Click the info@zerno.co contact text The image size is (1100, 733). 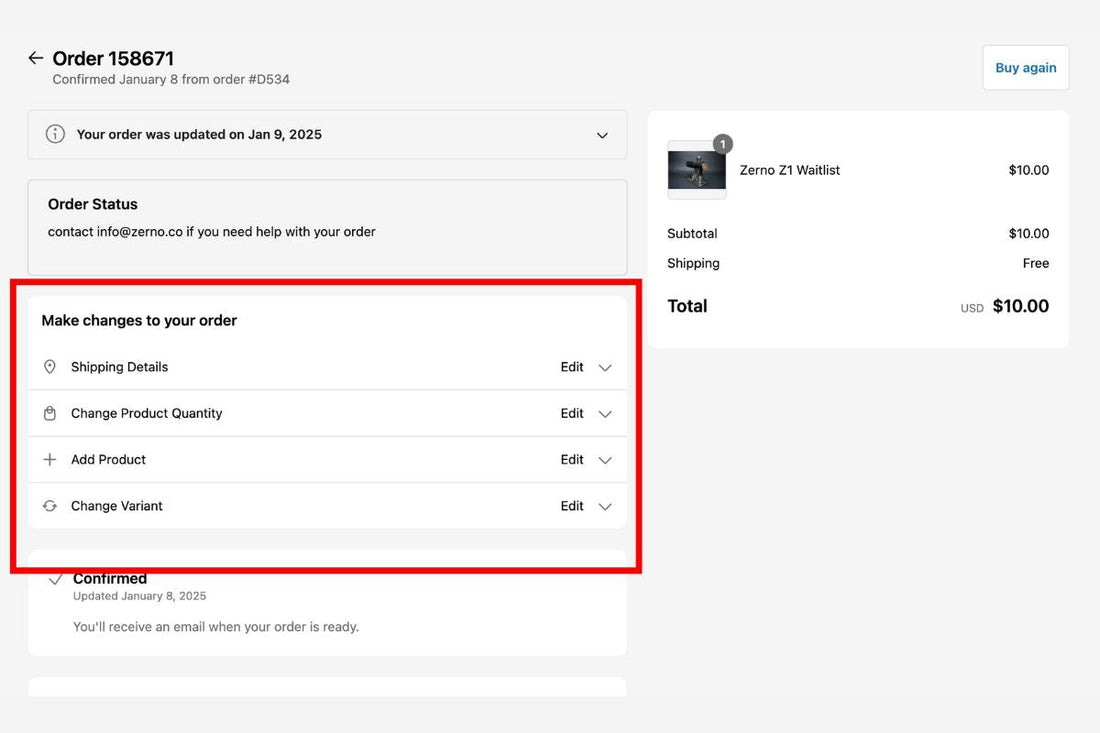[x=140, y=231]
